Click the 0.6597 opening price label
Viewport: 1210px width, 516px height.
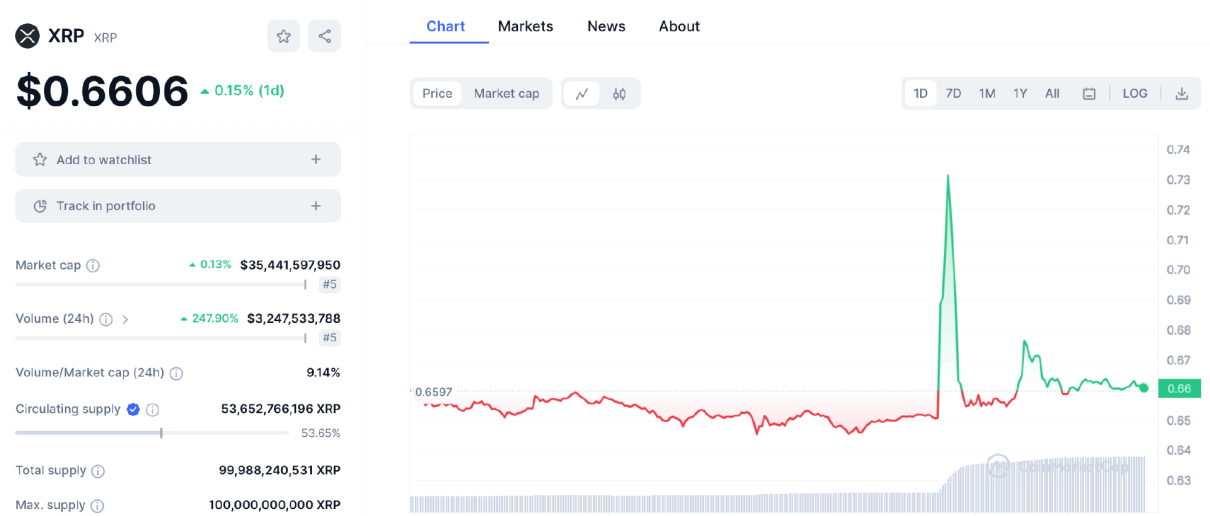tap(433, 392)
